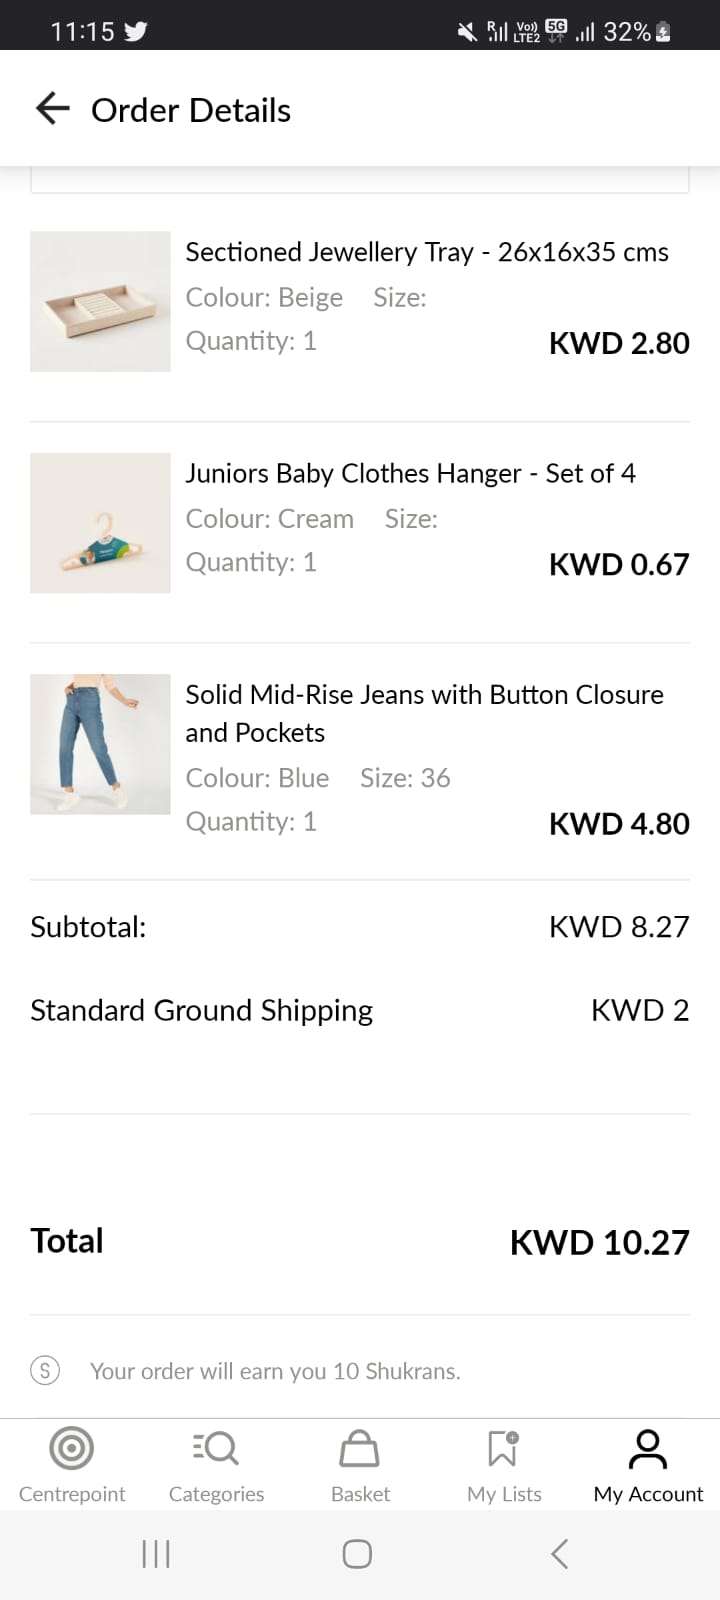The height and width of the screenshot is (1600, 720).
Task: Open the Categories search tab
Action: pos(216,1464)
